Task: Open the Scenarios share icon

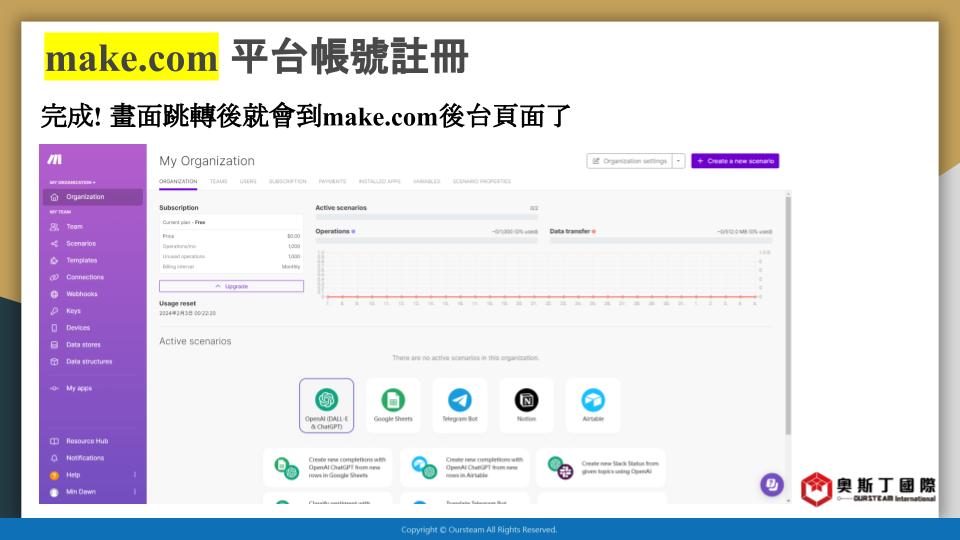Action: click(x=54, y=244)
